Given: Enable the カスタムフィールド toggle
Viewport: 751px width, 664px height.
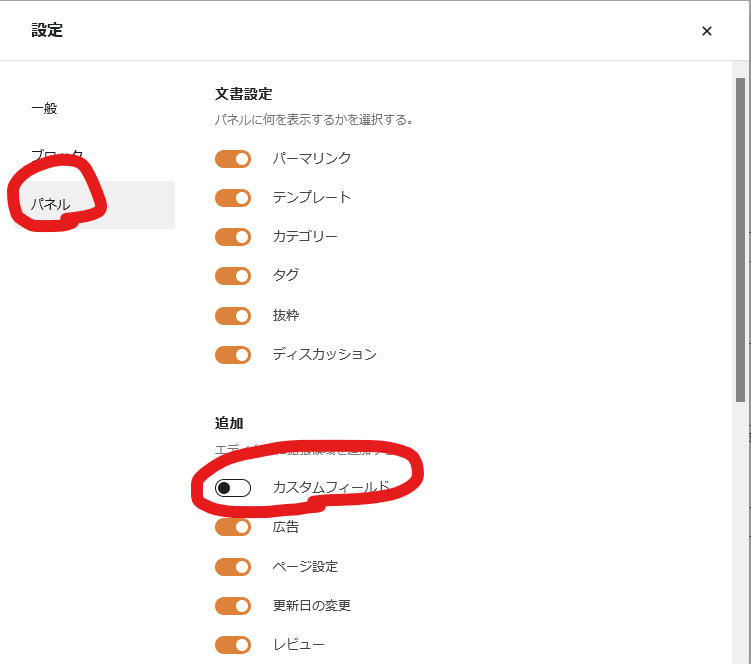Looking at the screenshot, I should pos(233,488).
